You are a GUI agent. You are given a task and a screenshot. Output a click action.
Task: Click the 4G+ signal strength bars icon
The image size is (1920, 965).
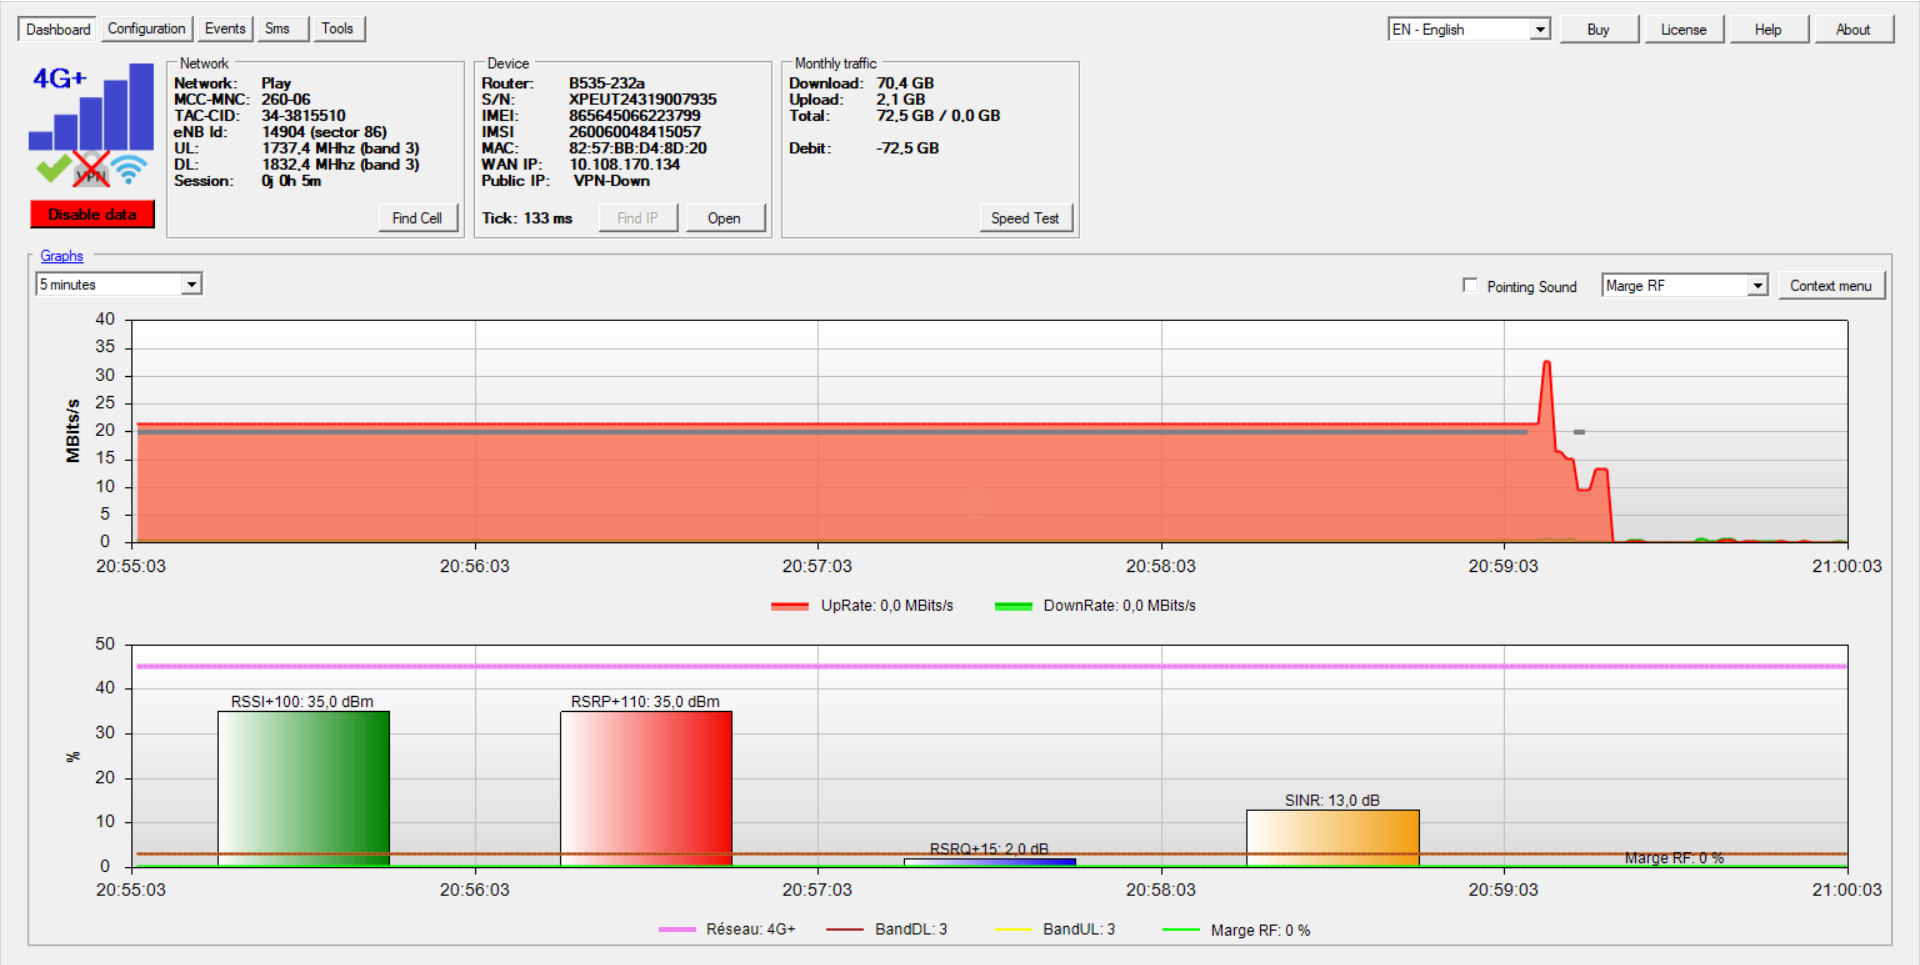pos(91,107)
